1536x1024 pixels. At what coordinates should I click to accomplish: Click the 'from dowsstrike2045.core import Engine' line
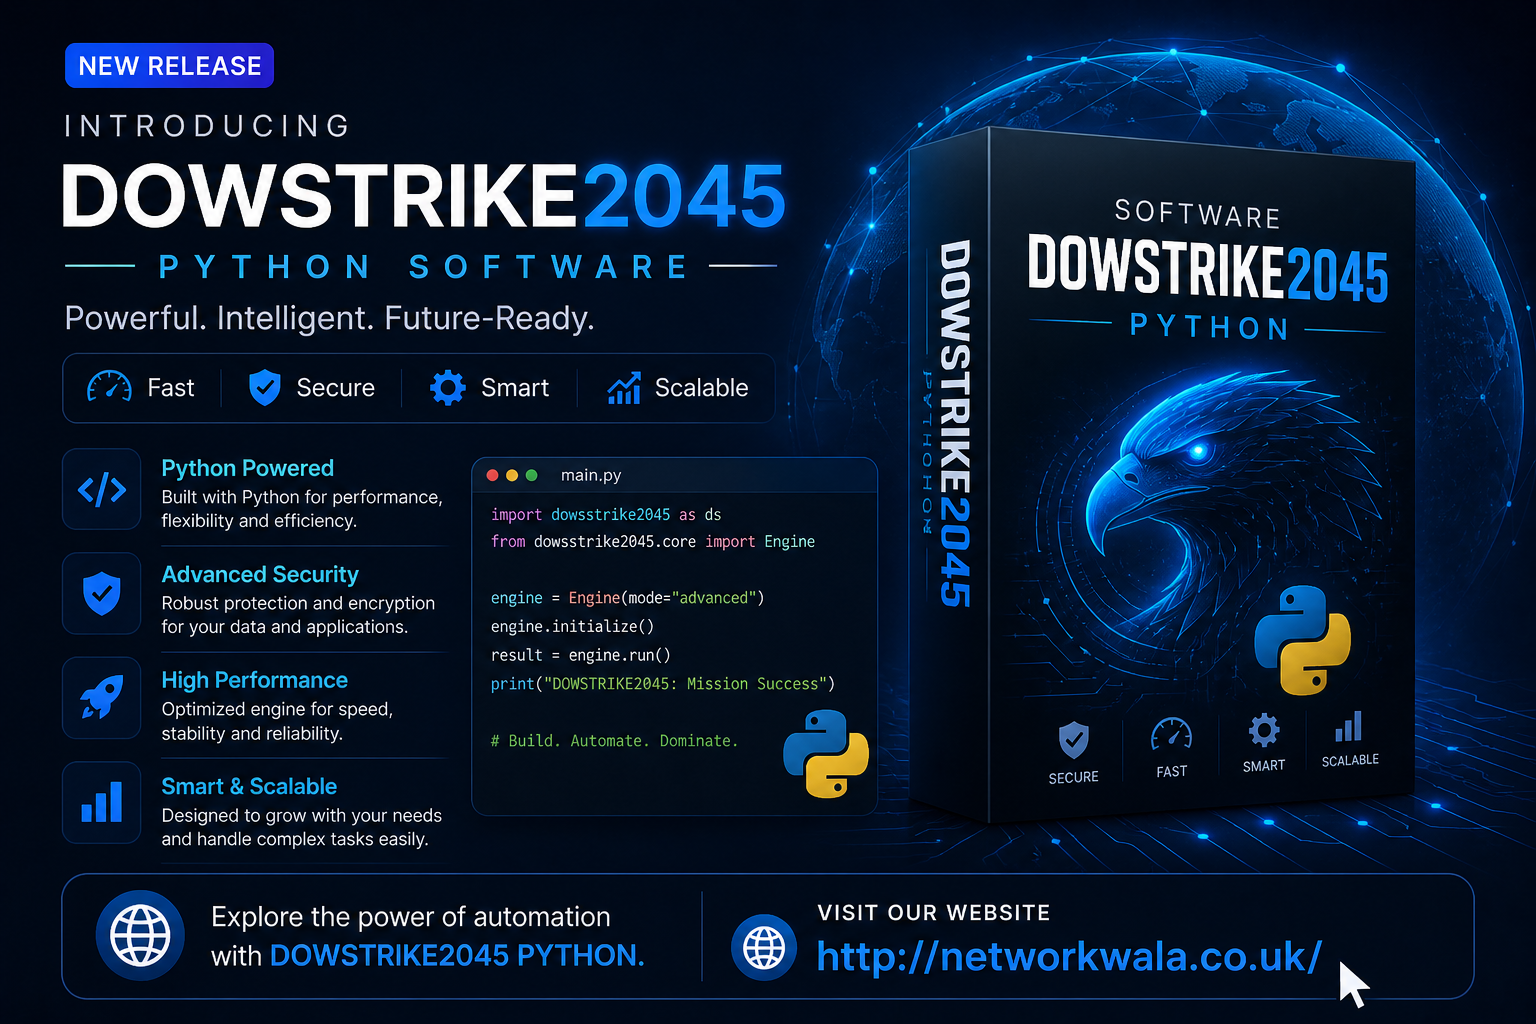[x=653, y=541]
